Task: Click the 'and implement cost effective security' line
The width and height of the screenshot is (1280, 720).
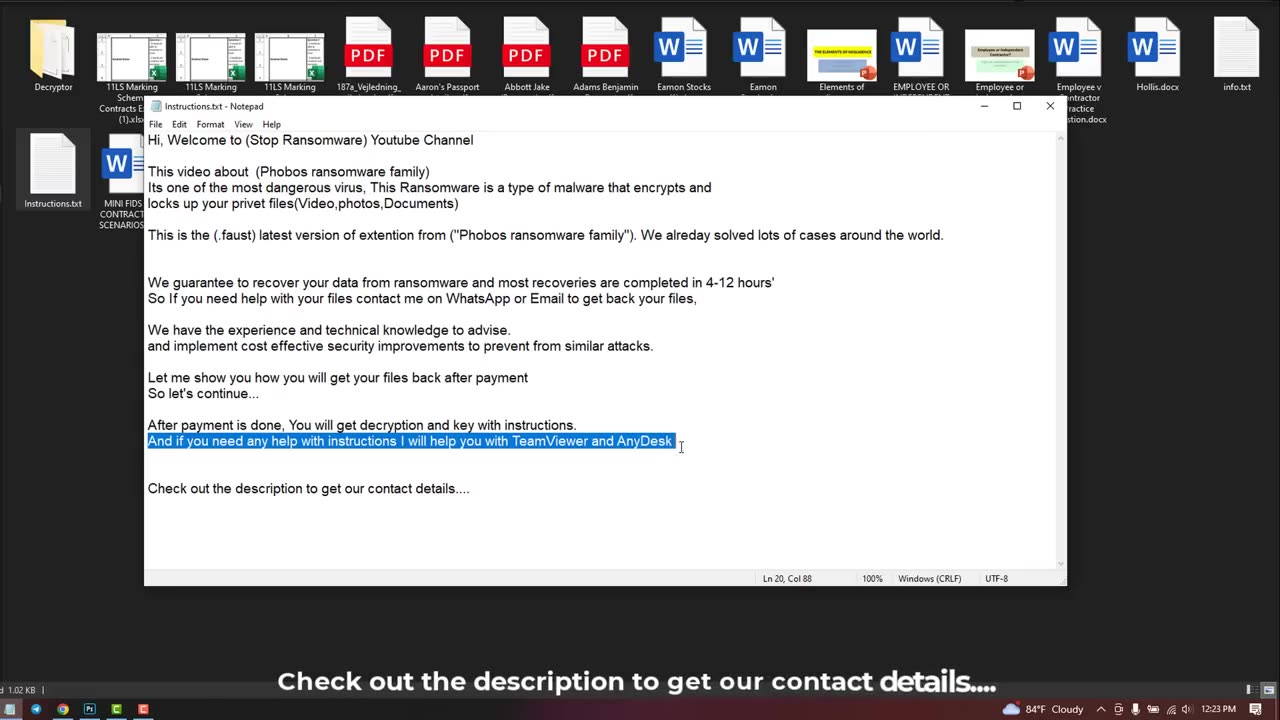Action: click(400, 346)
